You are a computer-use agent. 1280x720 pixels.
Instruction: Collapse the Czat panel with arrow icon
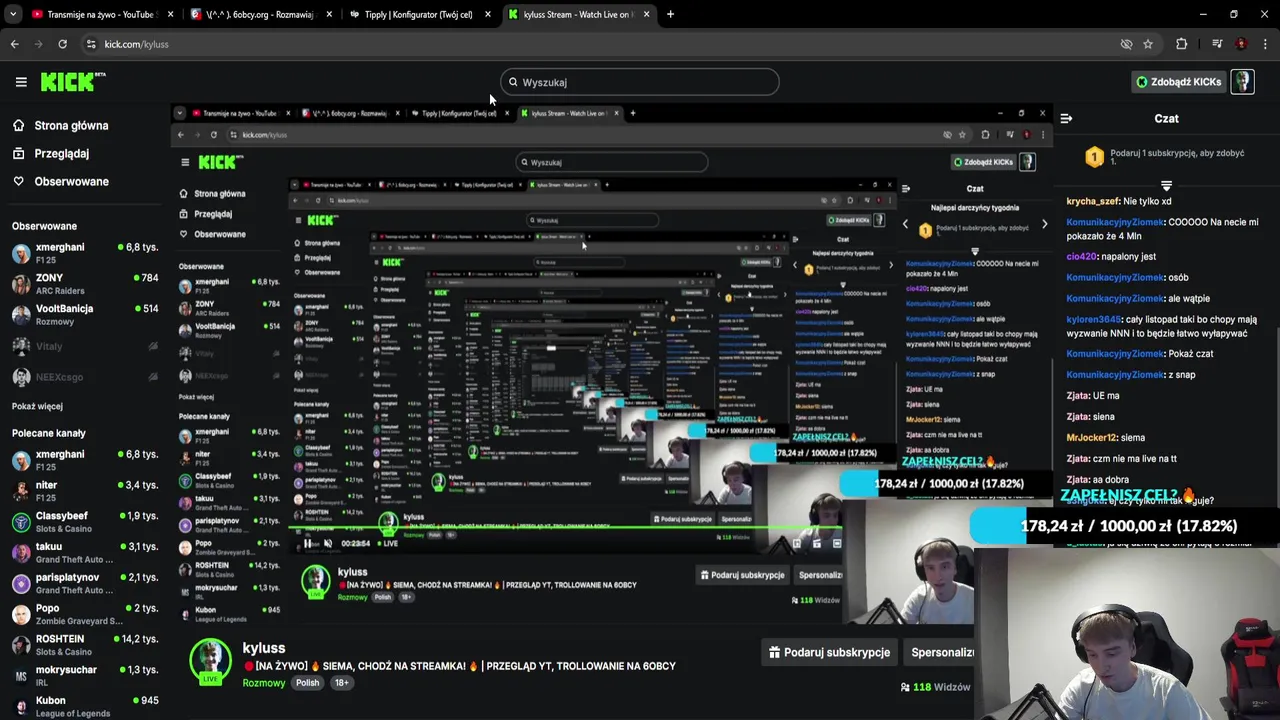click(1066, 118)
